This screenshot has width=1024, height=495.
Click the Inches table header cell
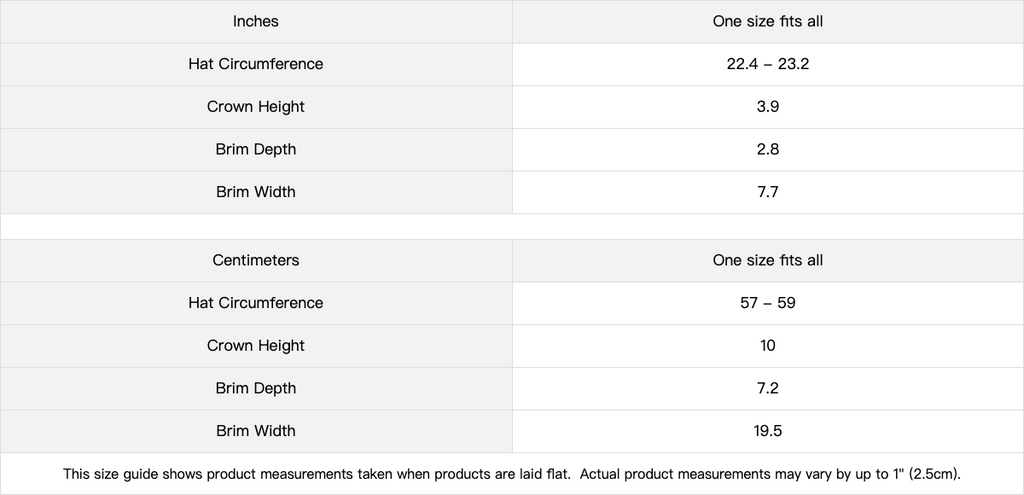coord(256,22)
